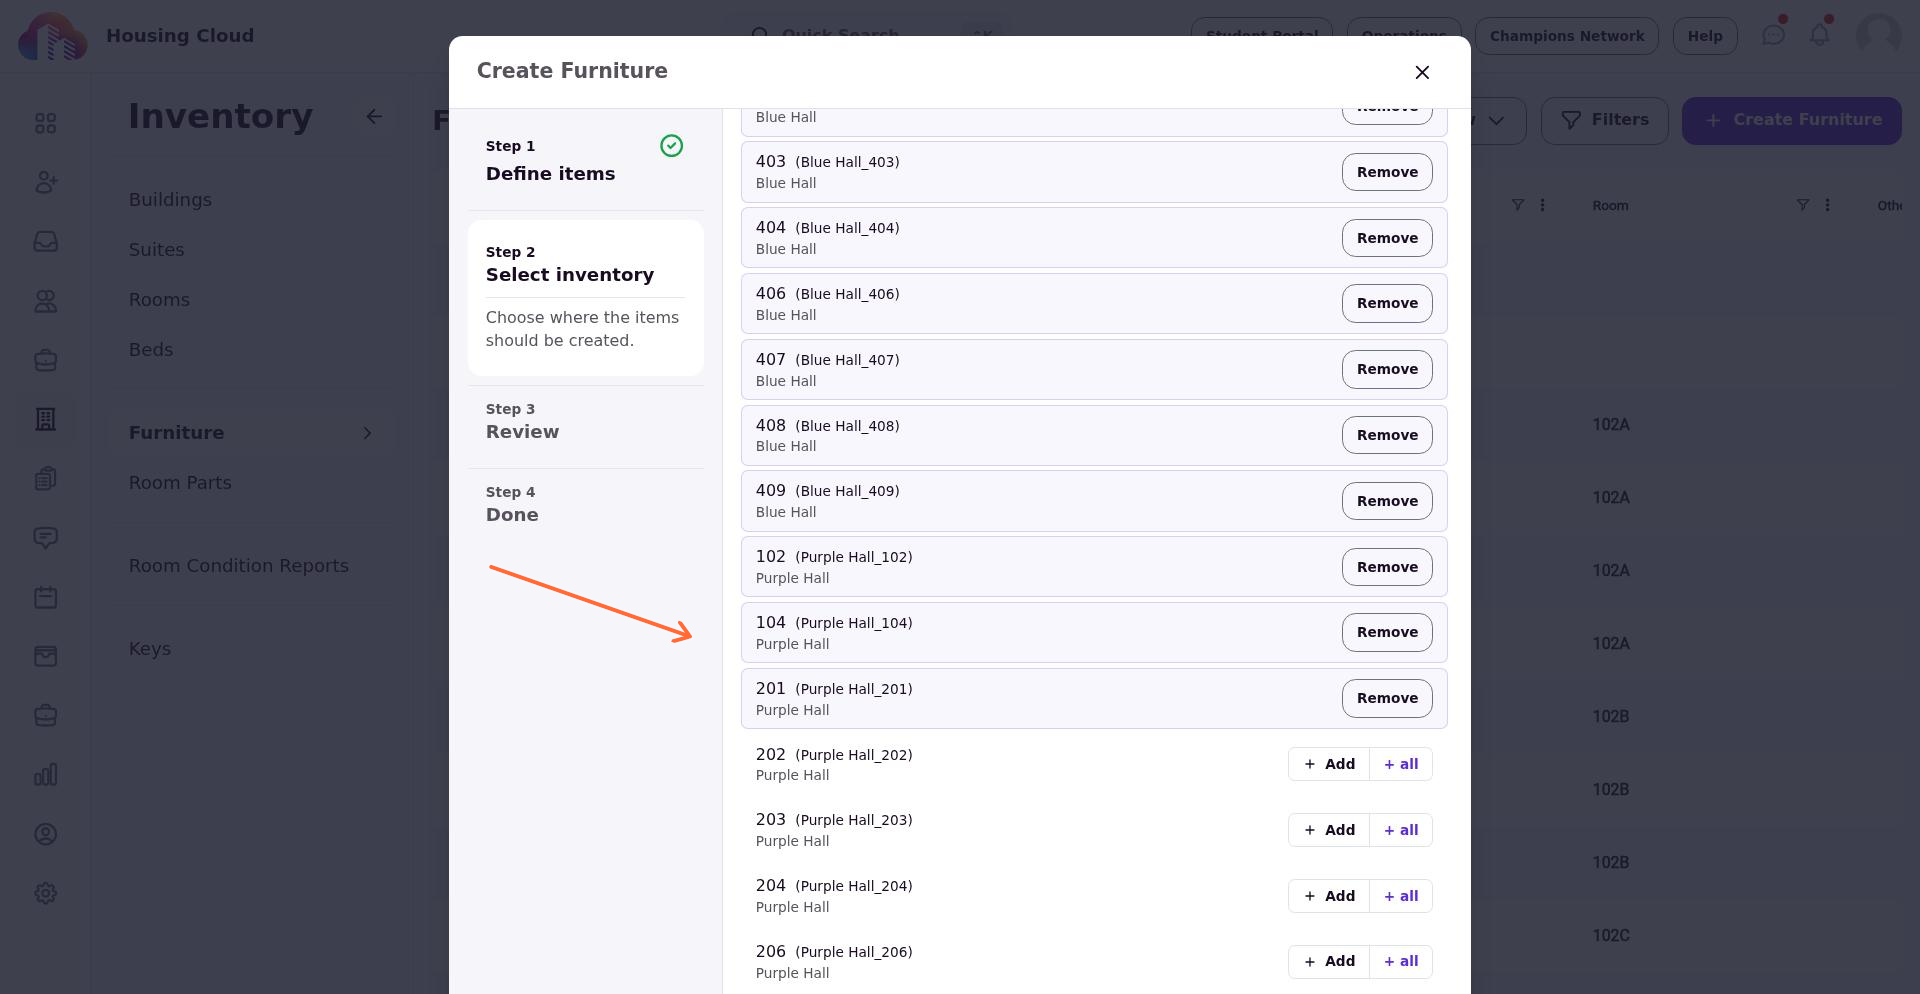This screenshot has width=1920, height=994.
Task: Remove room 403 Blue Hall
Action: pyautogui.click(x=1387, y=172)
